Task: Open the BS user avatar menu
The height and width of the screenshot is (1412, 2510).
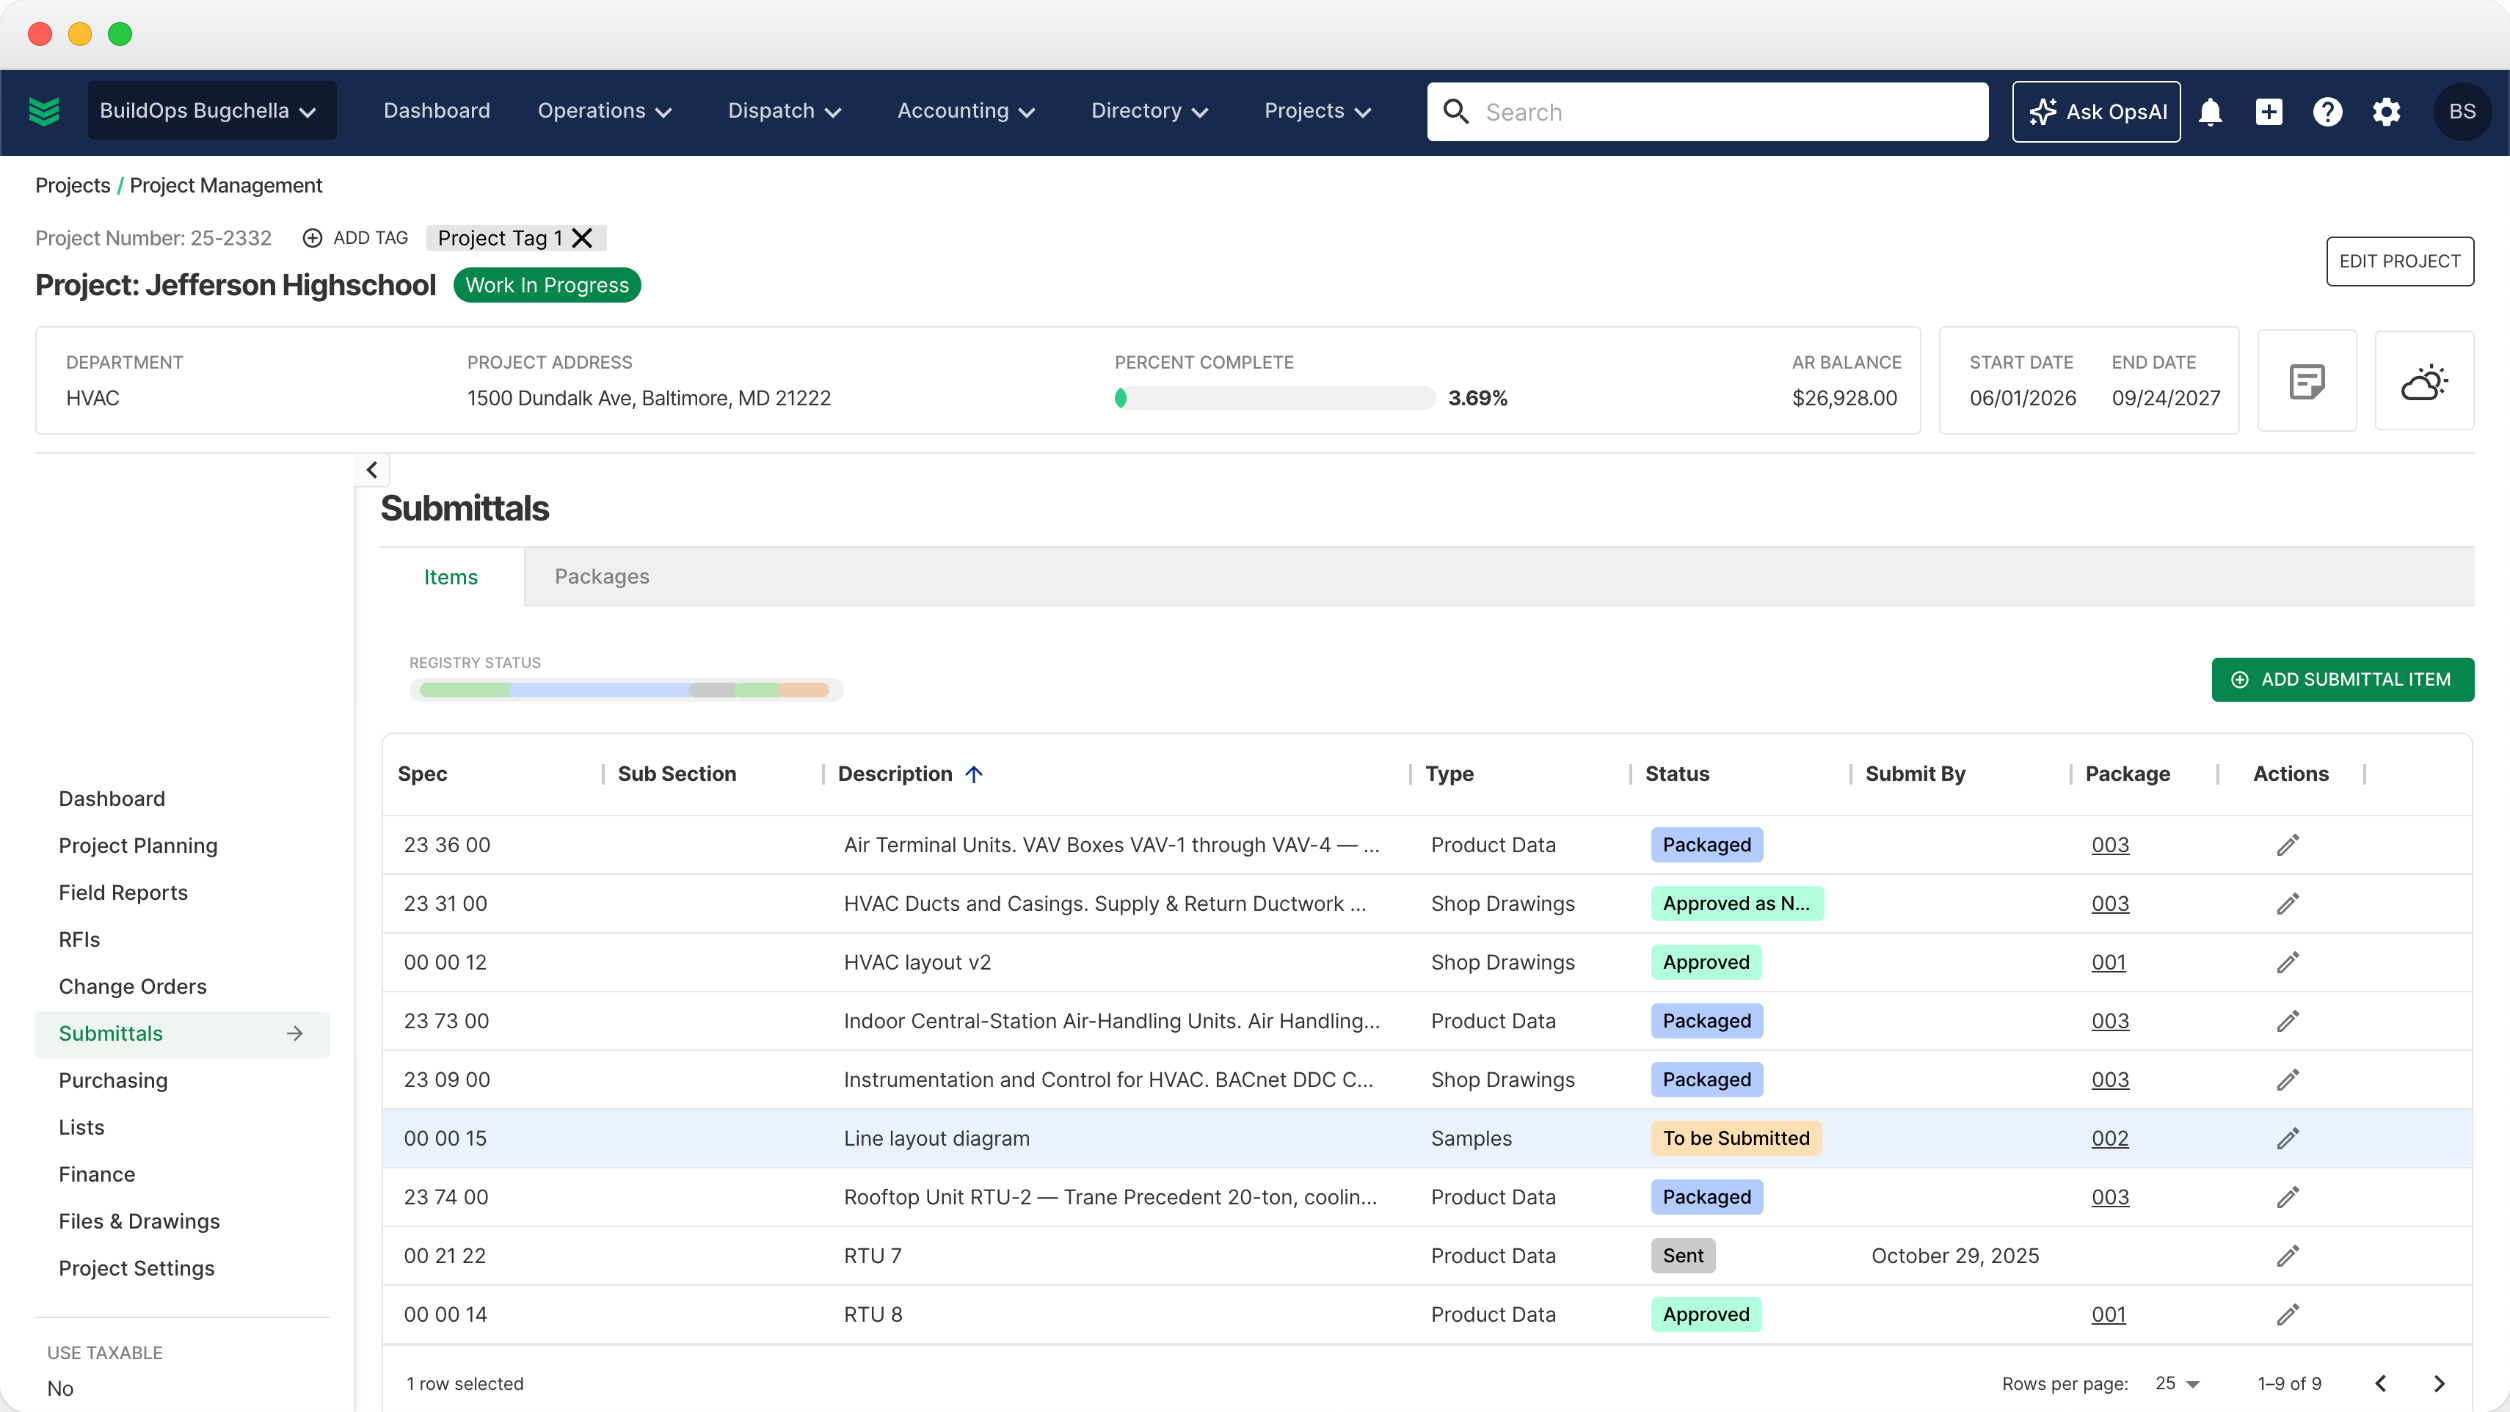Action: click(x=2461, y=111)
